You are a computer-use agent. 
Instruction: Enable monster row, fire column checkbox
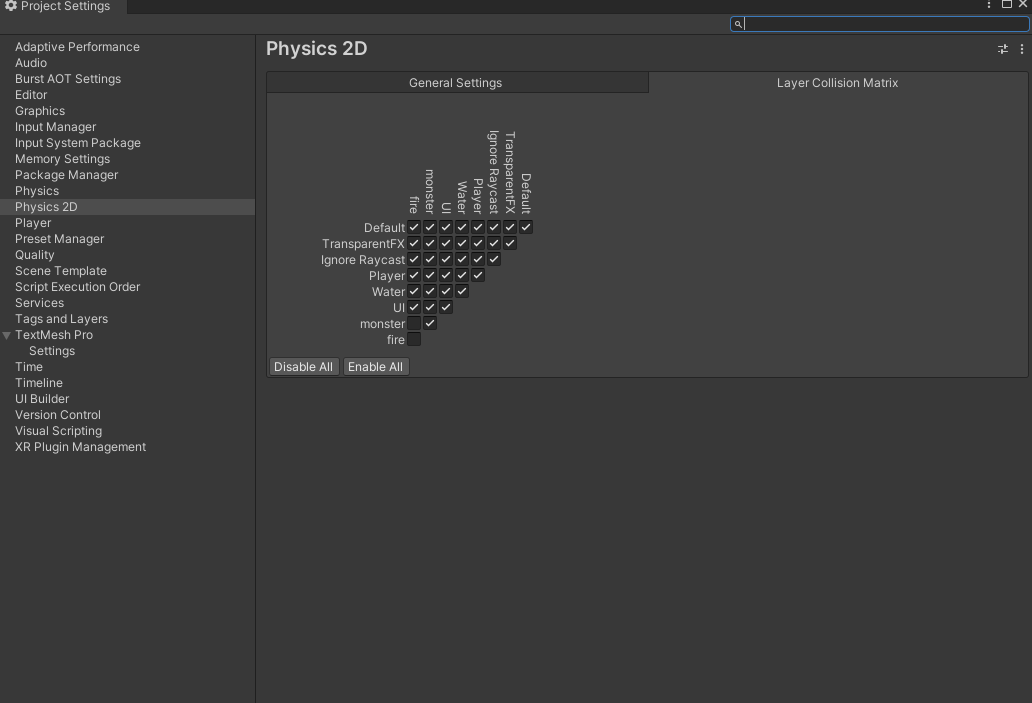(x=414, y=323)
